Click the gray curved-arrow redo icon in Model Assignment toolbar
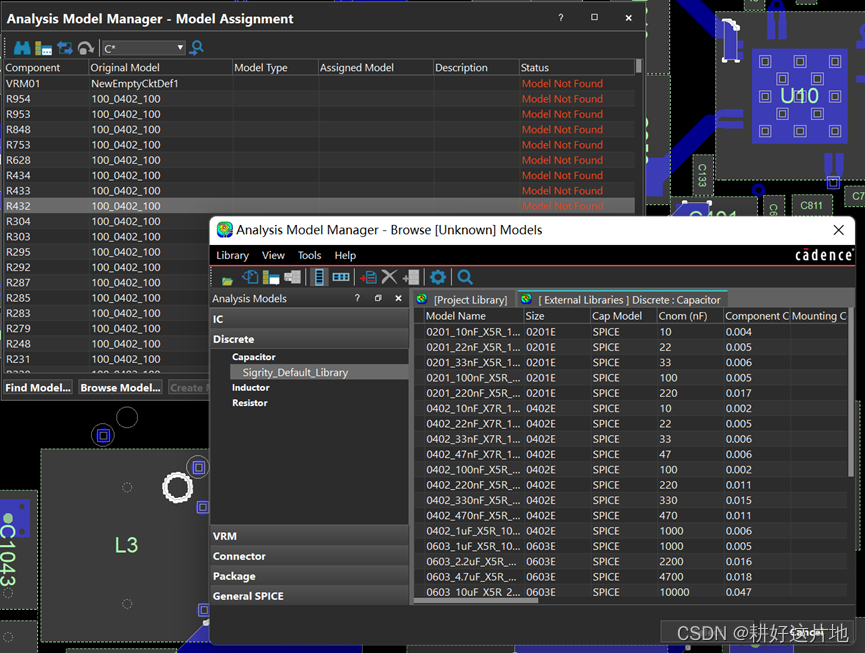This screenshot has height=653, width=865. point(86,48)
